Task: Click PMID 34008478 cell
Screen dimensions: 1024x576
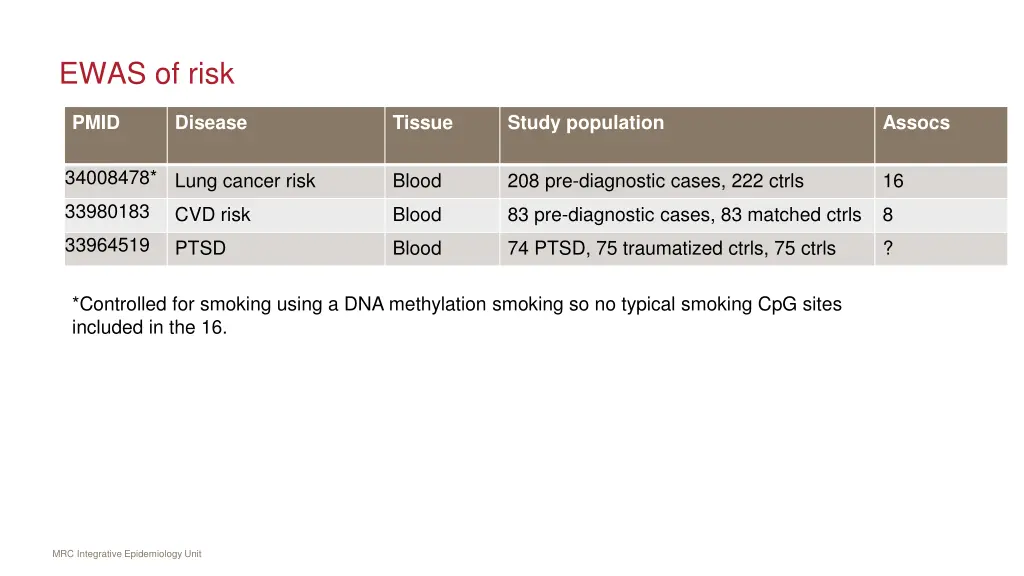Action: point(116,181)
